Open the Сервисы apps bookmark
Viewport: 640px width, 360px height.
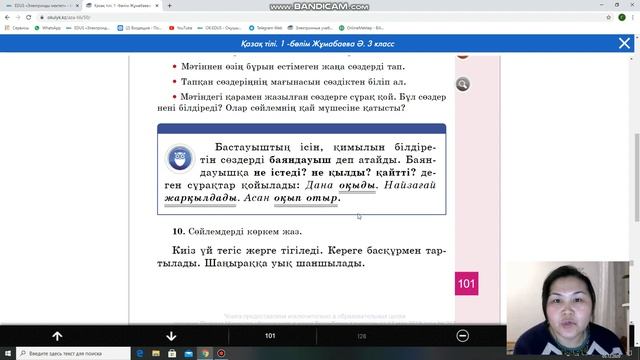17,28
